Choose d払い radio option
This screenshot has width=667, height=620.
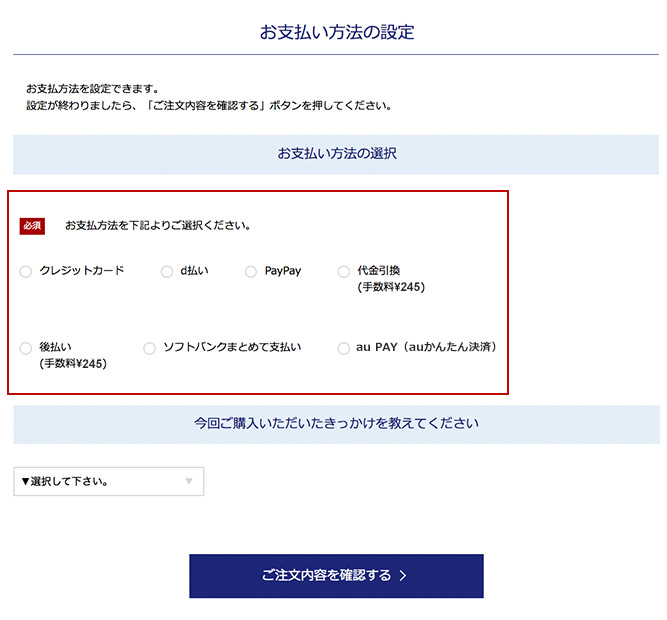pyautogui.click(x=167, y=272)
